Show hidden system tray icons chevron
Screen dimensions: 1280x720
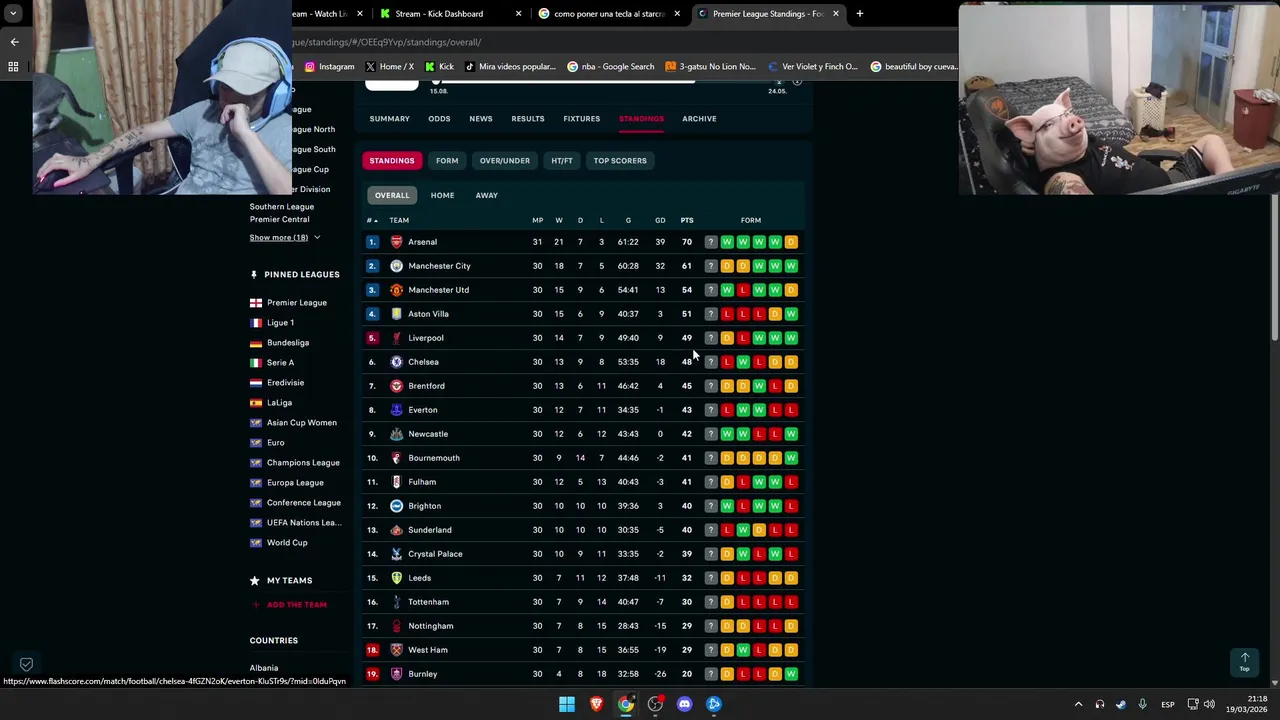[1078, 704]
